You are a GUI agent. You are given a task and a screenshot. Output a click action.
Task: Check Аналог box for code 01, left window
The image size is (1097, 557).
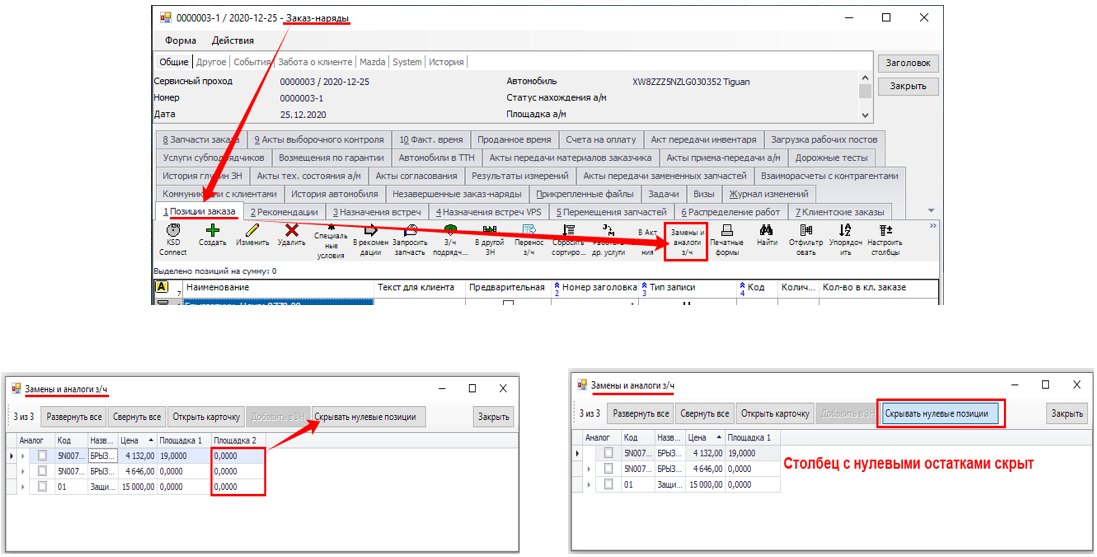tap(42, 486)
